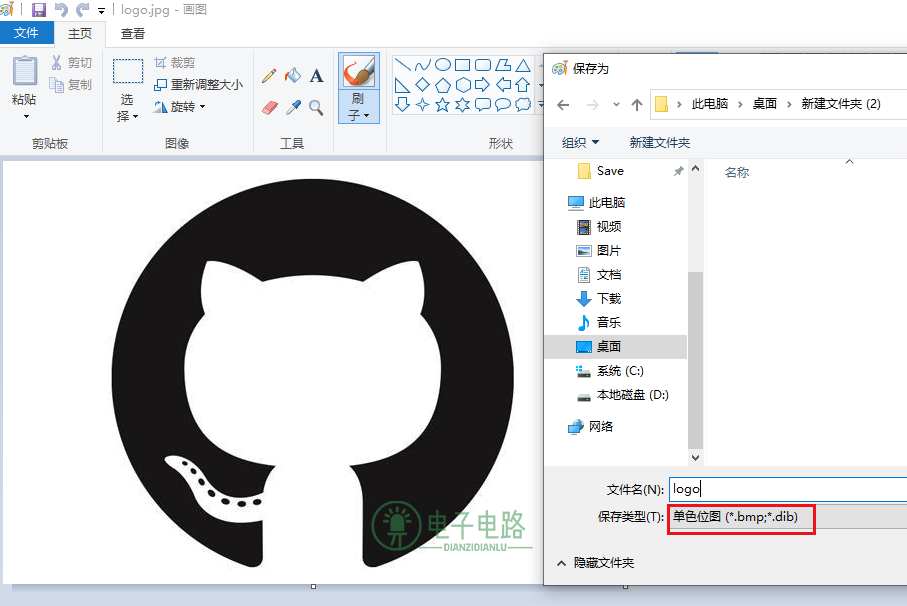The image size is (907, 606).
Task: Open the Organize (组织) dropdown
Action: click(x=580, y=142)
